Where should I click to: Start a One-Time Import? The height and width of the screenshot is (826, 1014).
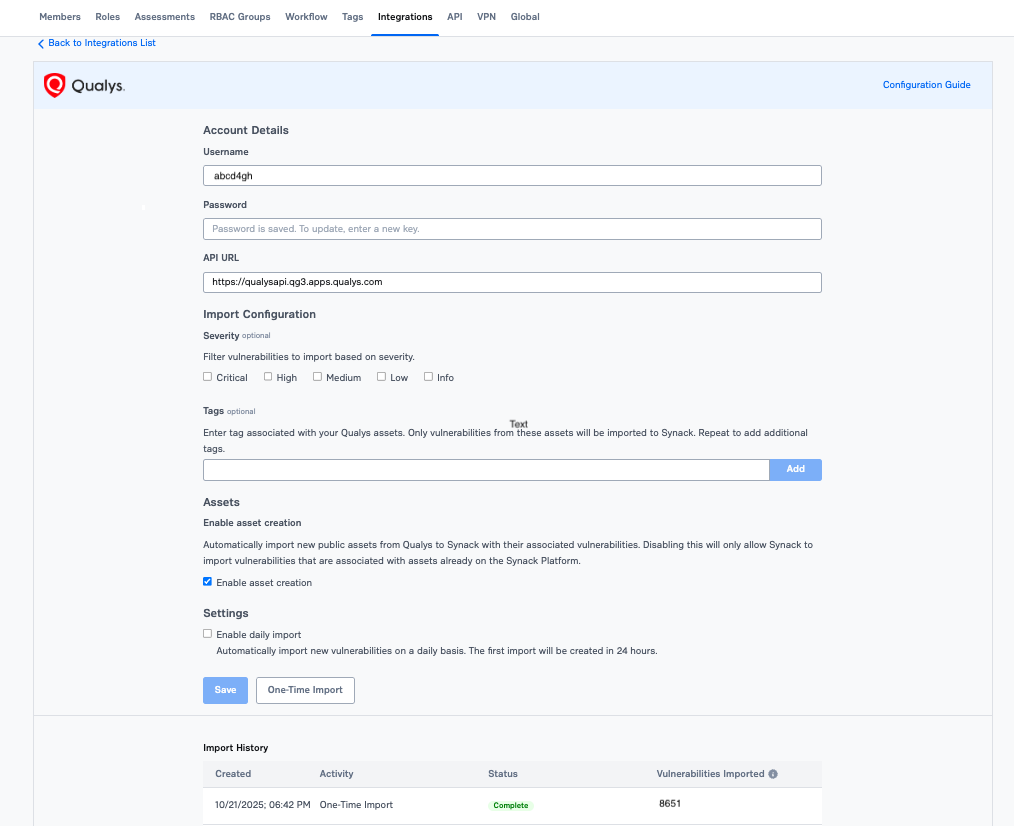click(x=305, y=690)
